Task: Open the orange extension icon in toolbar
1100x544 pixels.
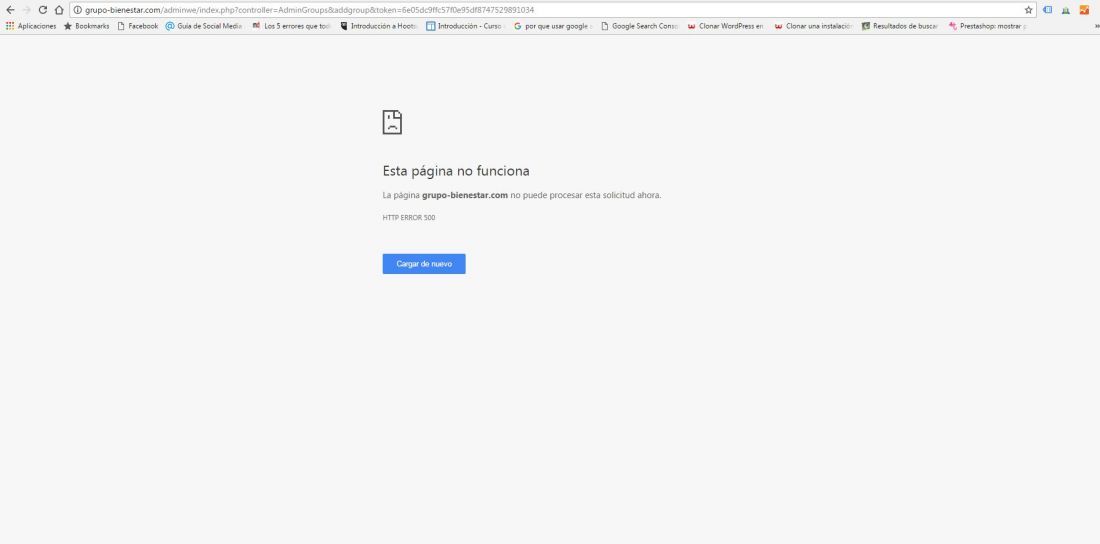Action: [1084, 10]
